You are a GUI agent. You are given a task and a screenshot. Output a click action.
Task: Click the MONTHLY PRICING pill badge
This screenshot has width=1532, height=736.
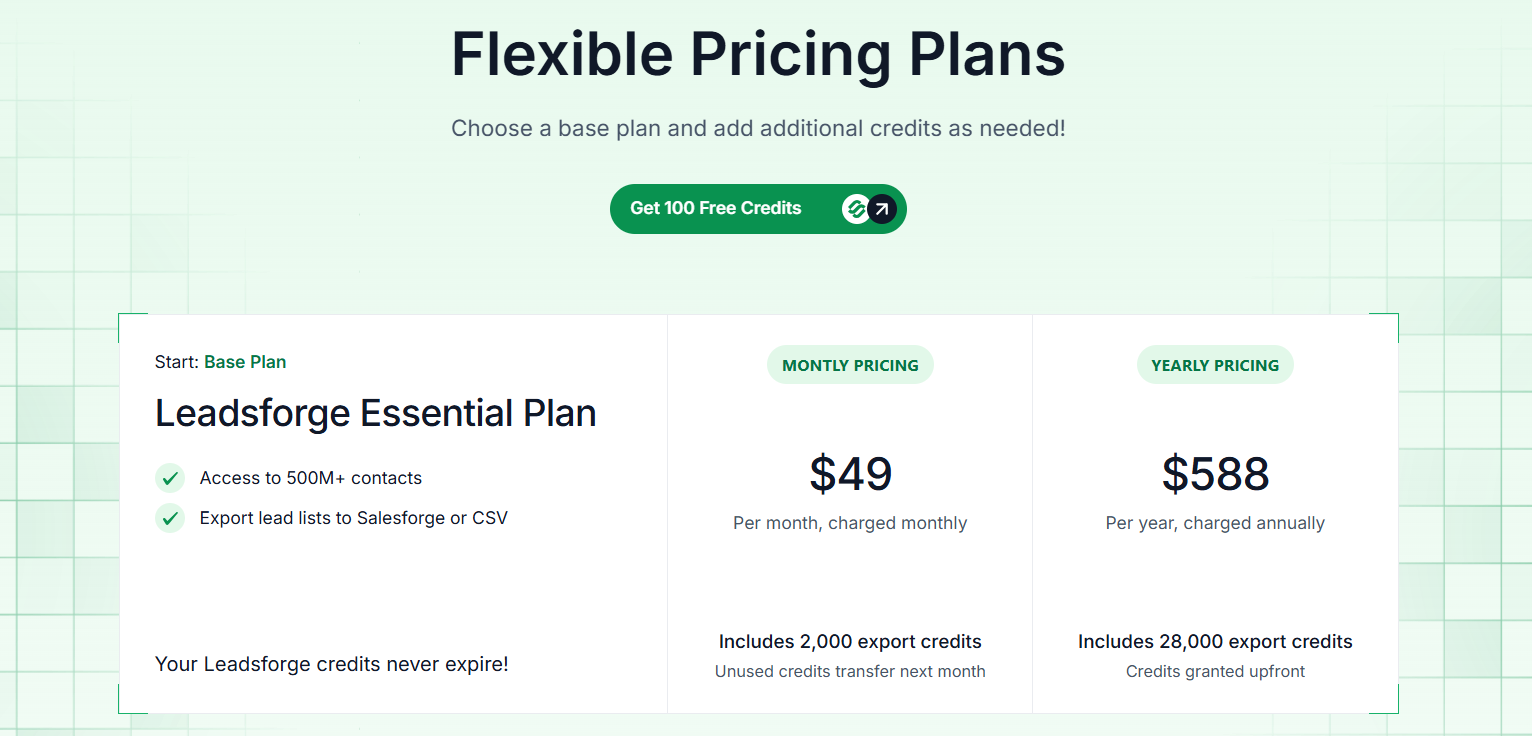click(x=850, y=364)
